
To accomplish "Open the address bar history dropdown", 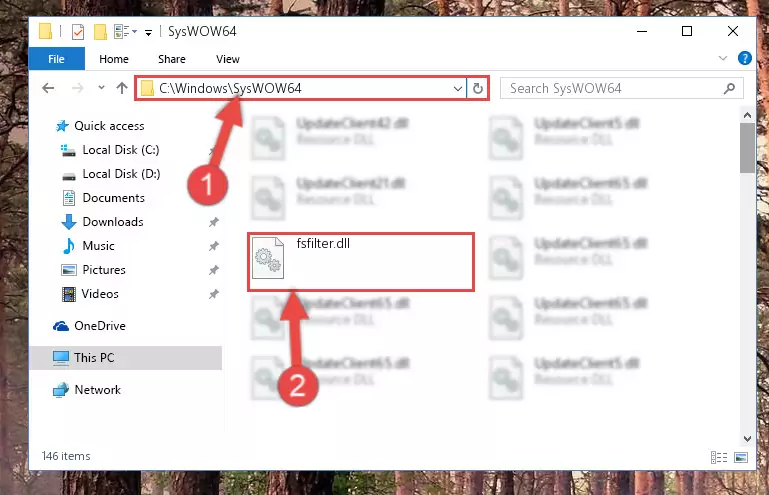I will 458,89.
